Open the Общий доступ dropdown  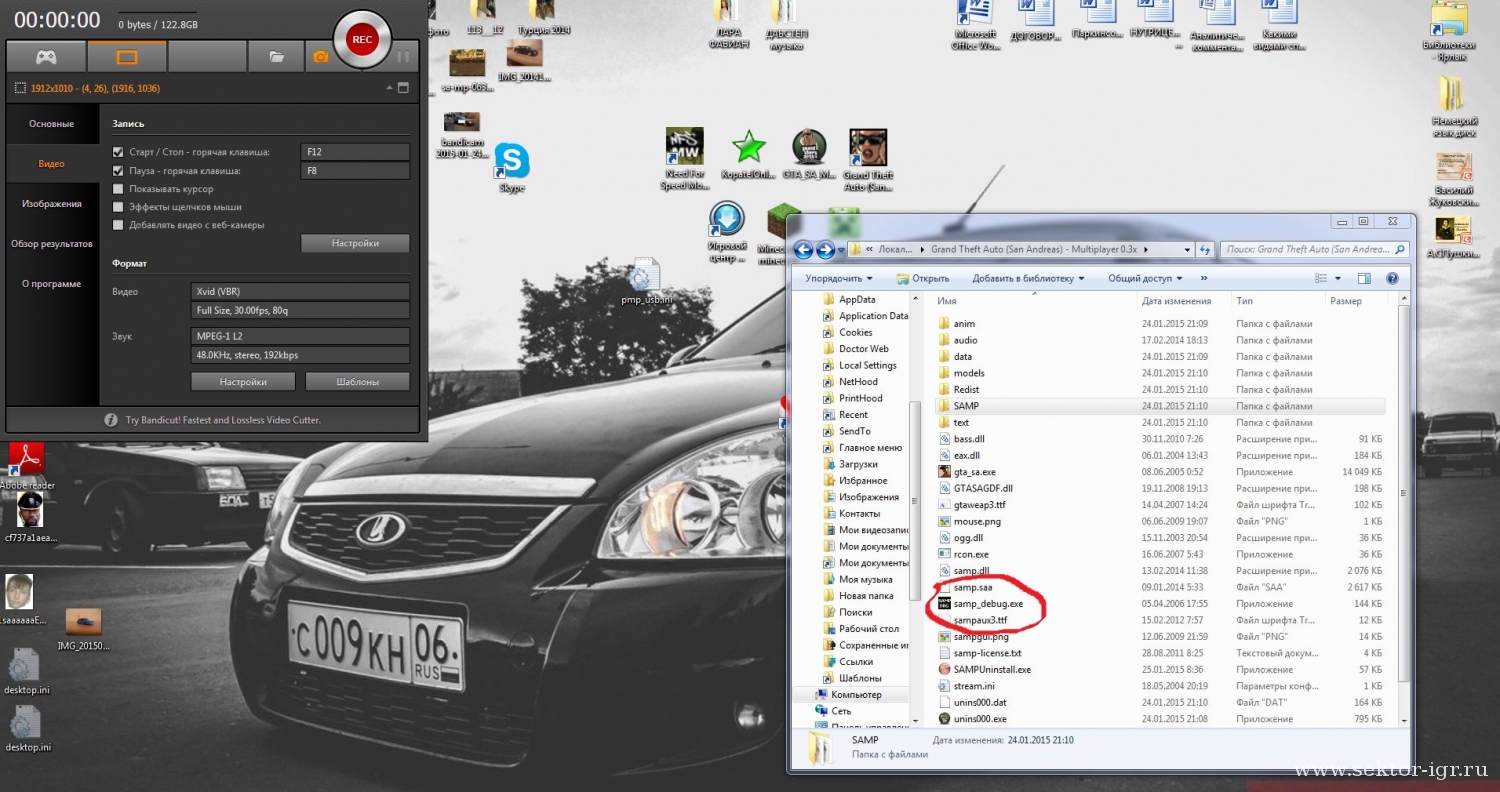point(1145,278)
